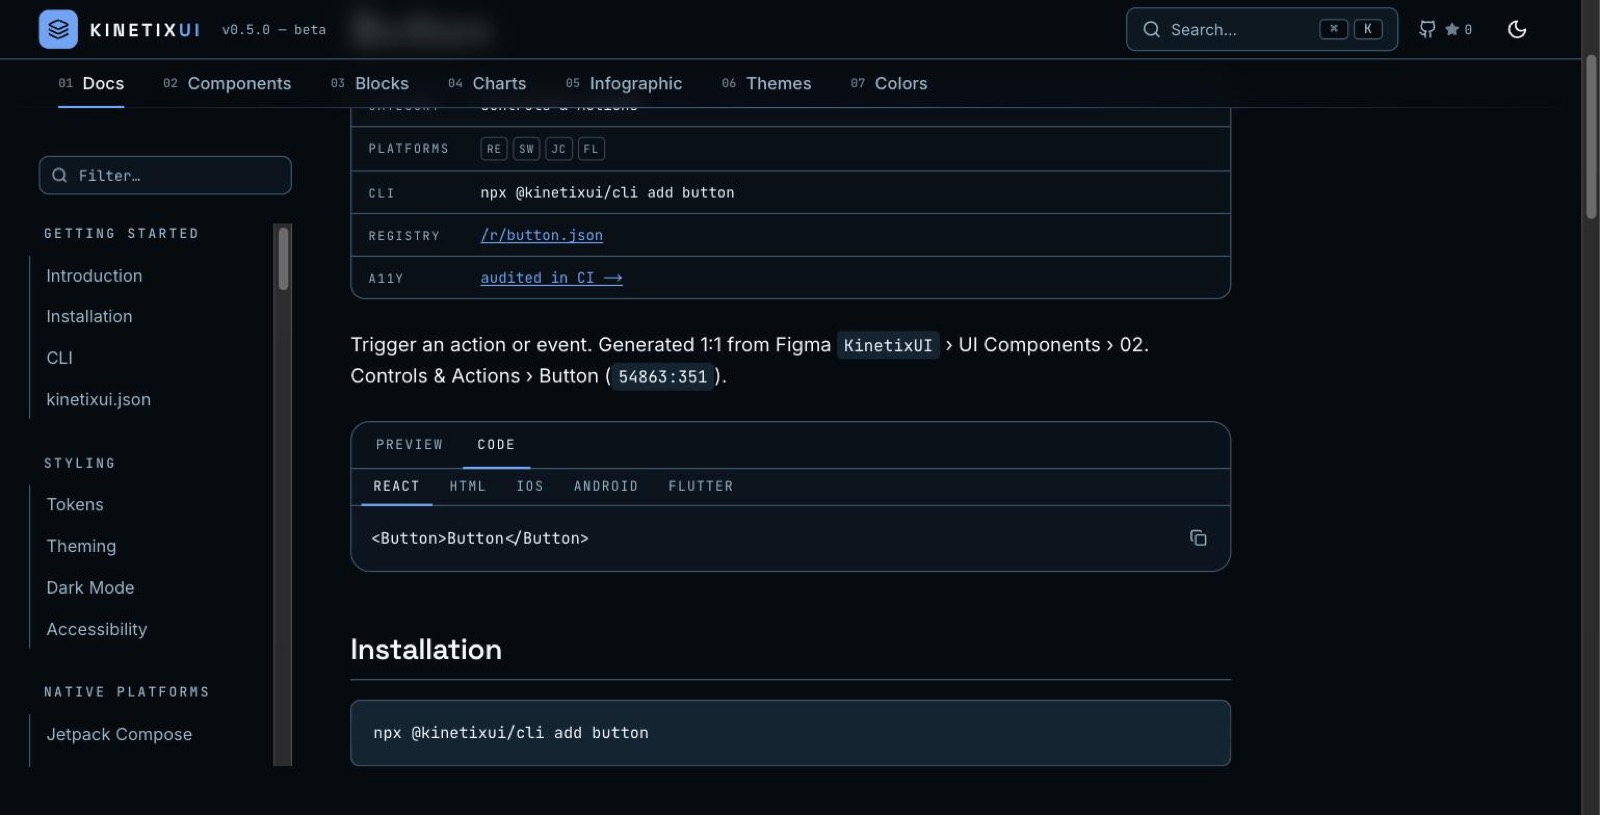This screenshot has width=1600, height=815.
Task: Open the Accessibility docs page
Action: (96, 629)
